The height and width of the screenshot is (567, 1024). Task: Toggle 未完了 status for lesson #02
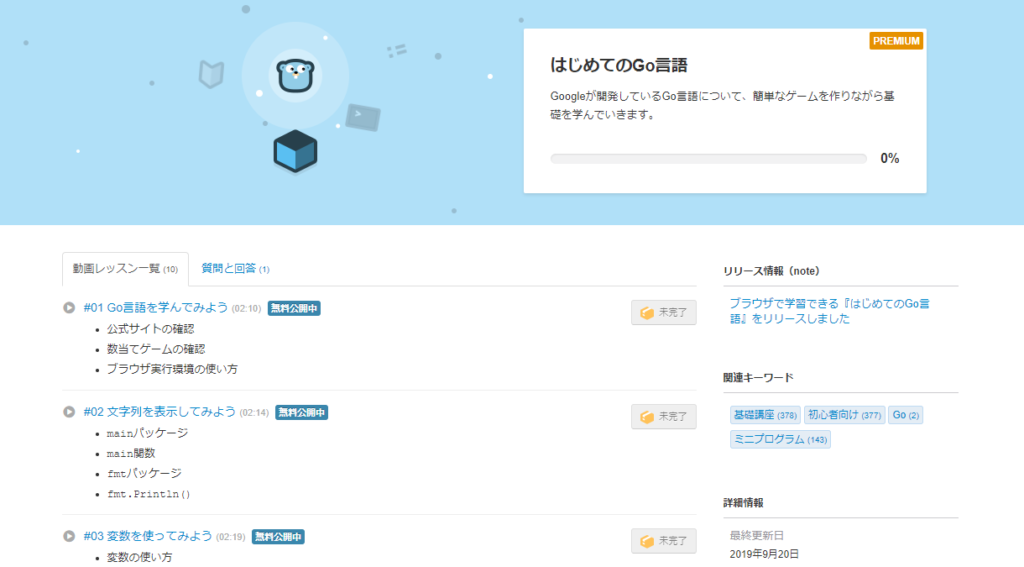pyautogui.click(x=664, y=416)
